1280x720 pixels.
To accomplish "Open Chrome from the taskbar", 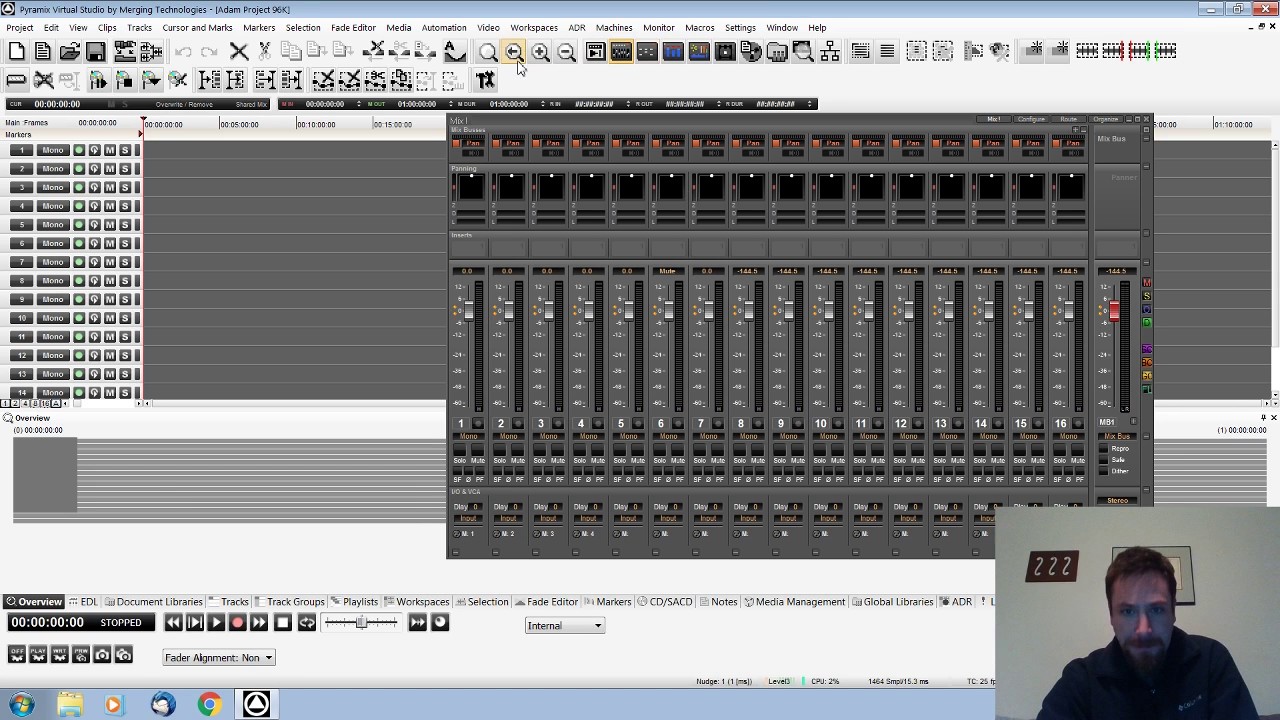I will coord(209,705).
